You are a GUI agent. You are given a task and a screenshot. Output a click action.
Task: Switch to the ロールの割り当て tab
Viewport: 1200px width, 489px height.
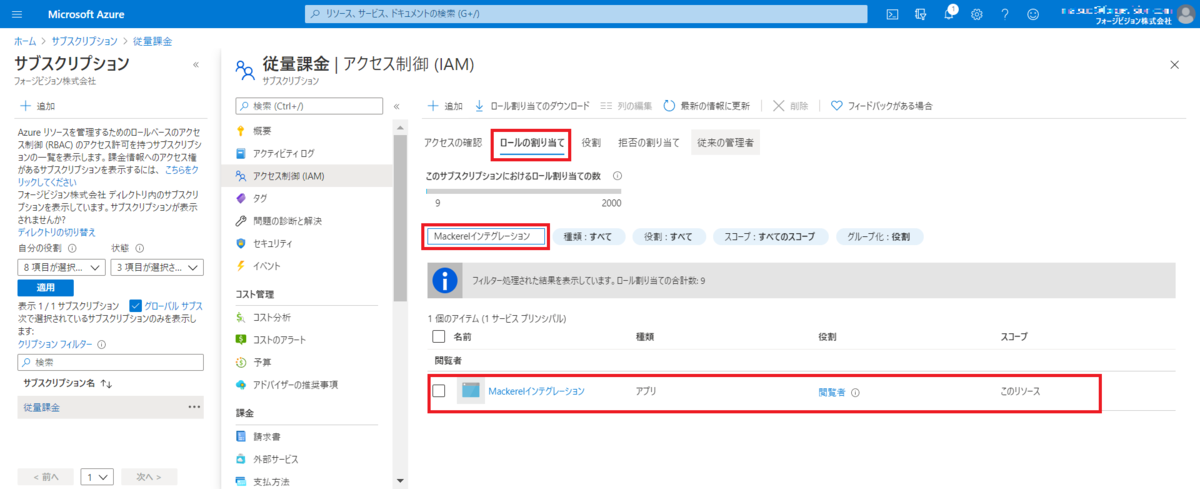pos(531,143)
